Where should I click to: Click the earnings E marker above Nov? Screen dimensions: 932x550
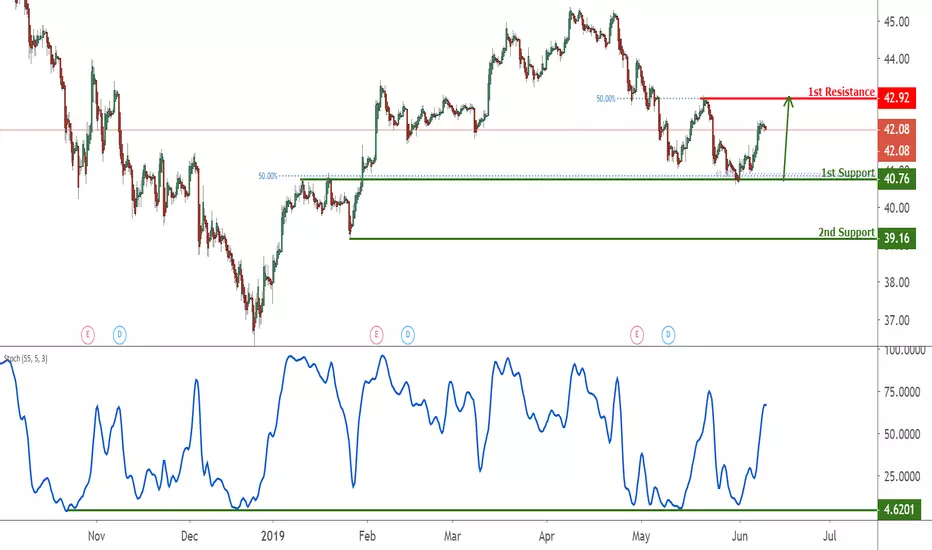87,335
